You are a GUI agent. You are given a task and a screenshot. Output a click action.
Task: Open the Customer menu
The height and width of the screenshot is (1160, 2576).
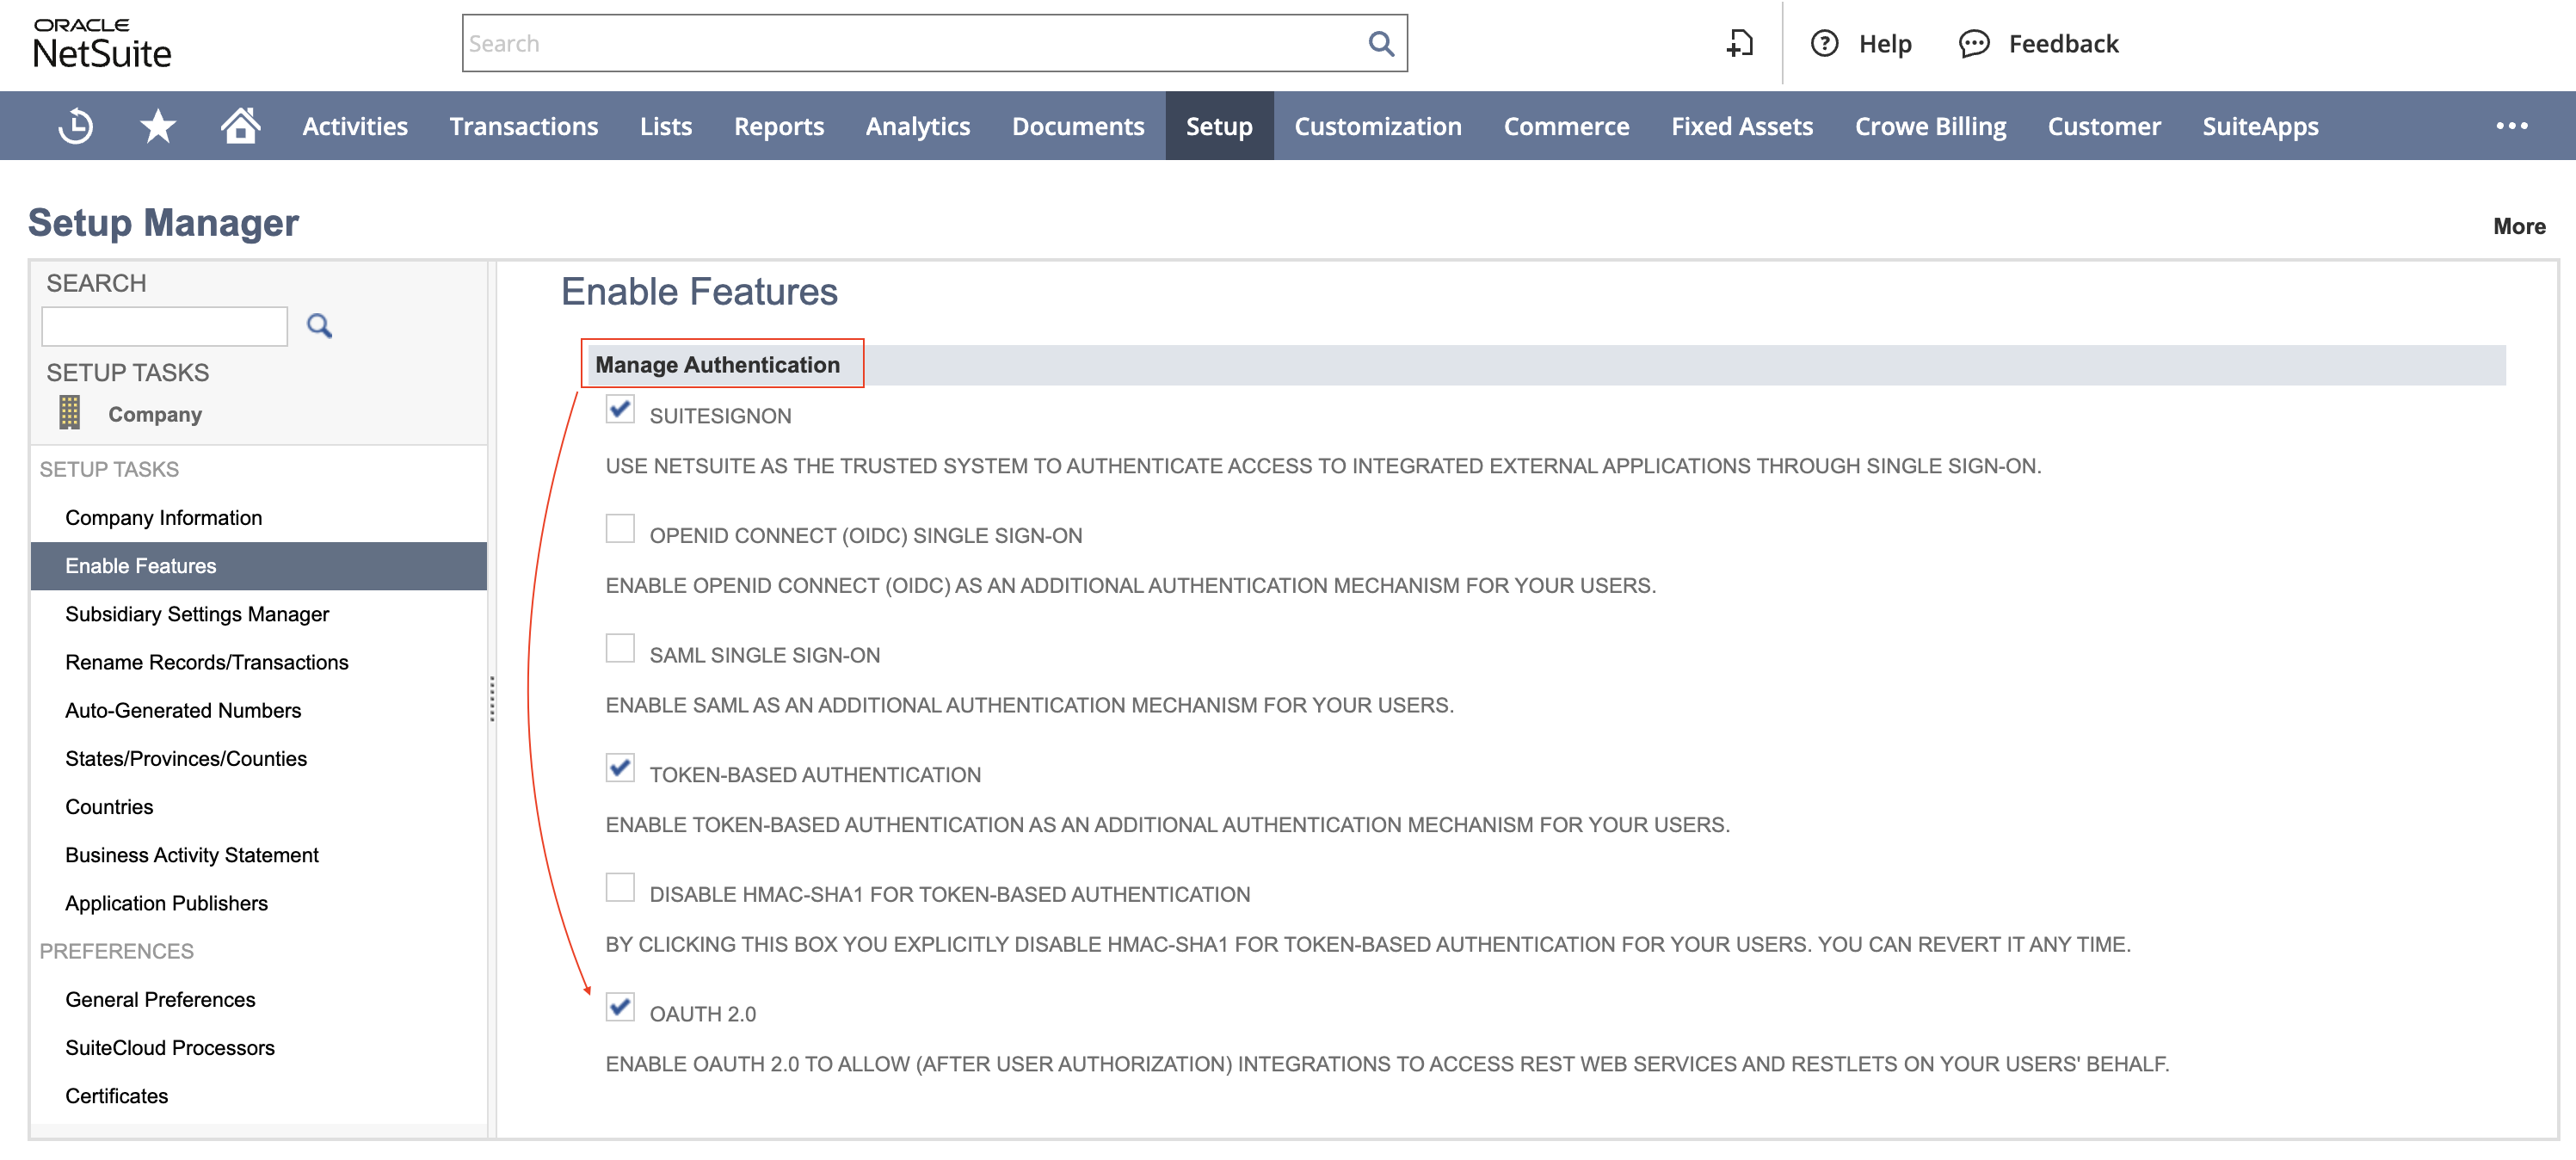2104,126
